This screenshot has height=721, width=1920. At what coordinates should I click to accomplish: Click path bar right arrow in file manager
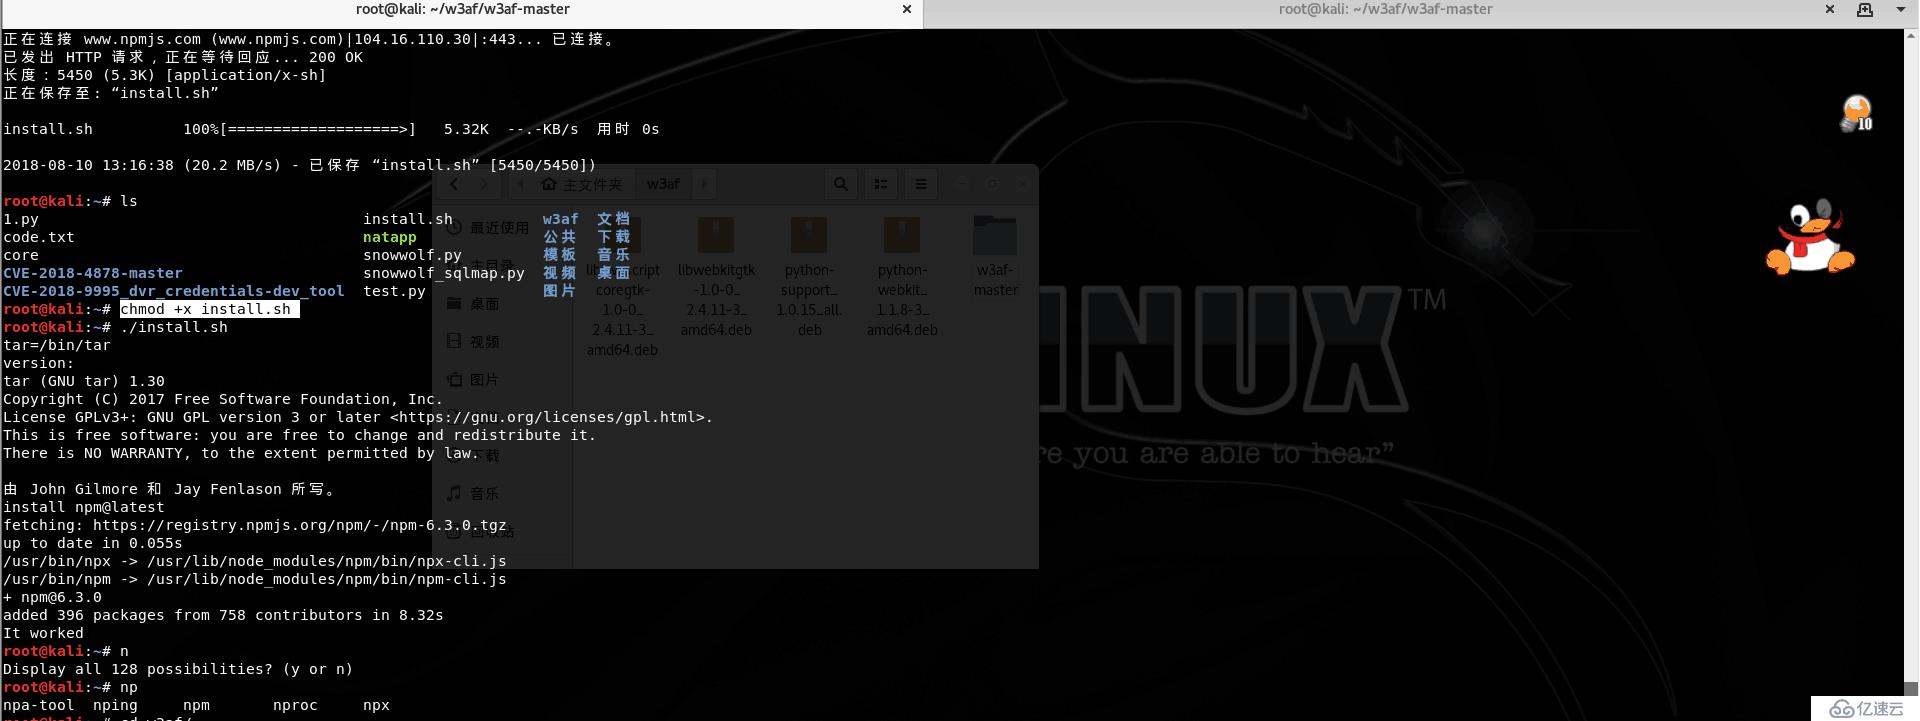704,184
